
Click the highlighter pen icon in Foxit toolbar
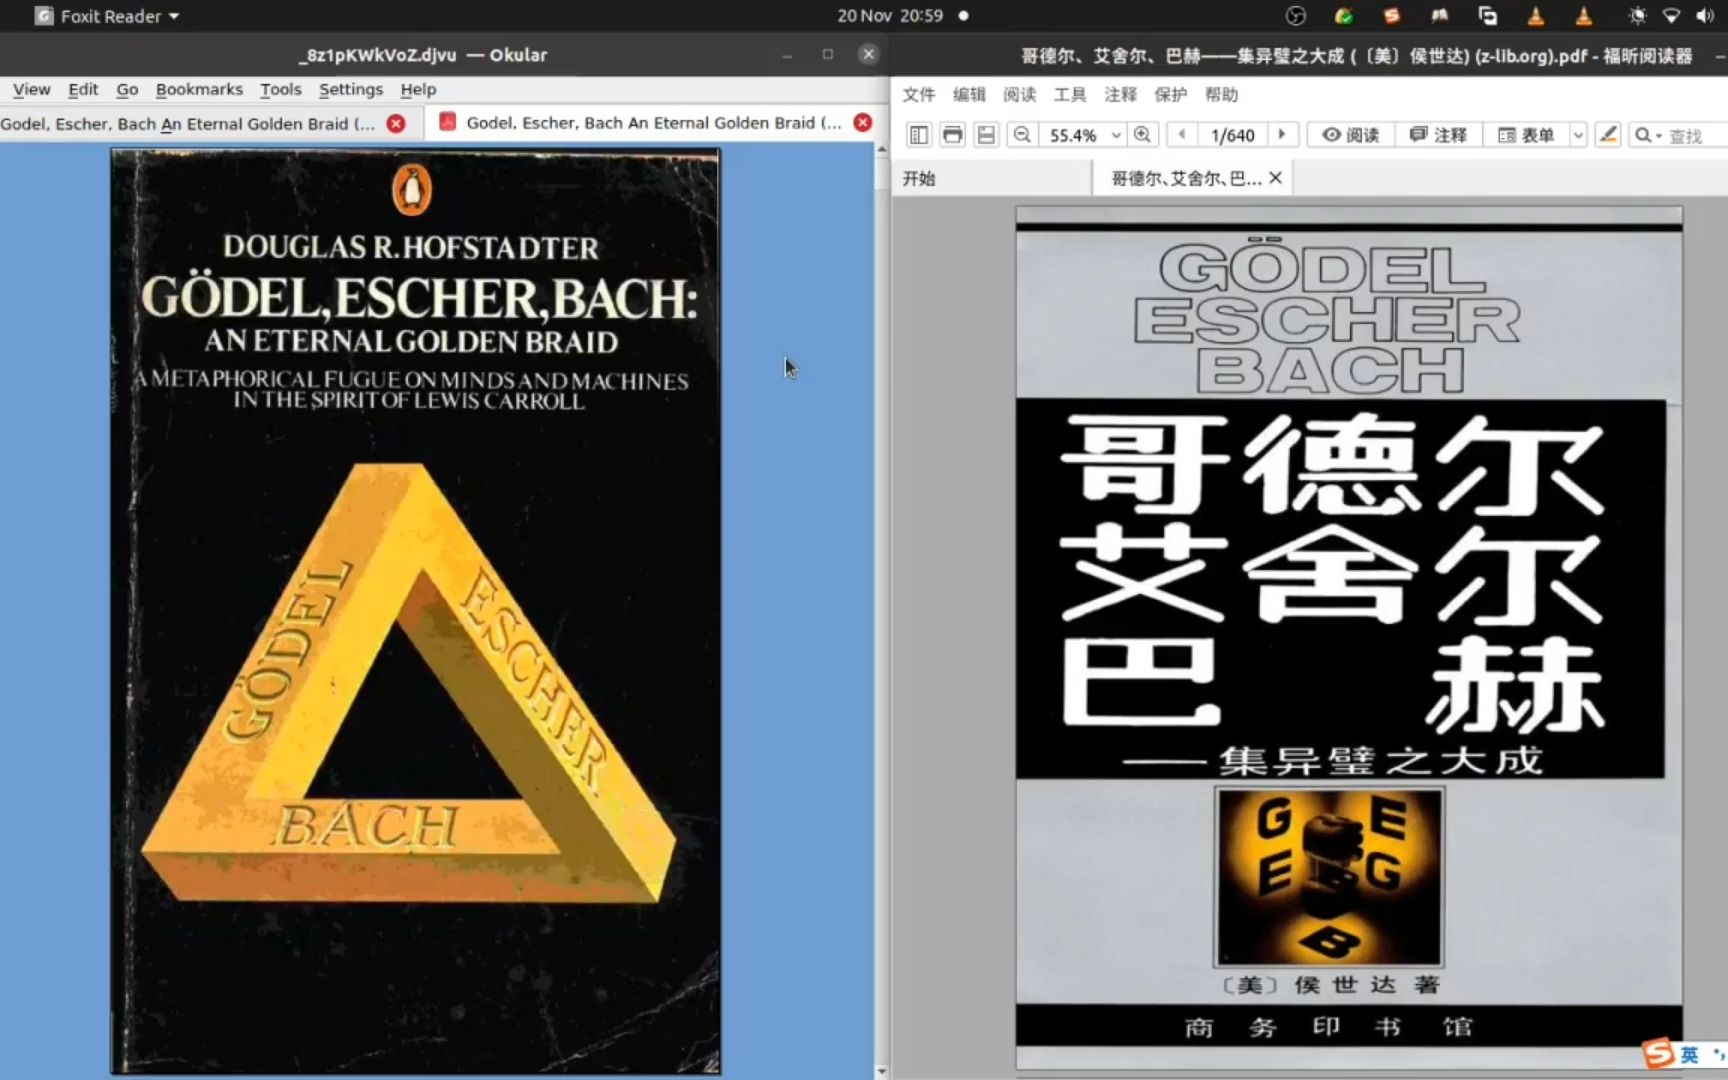point(1608,135)
